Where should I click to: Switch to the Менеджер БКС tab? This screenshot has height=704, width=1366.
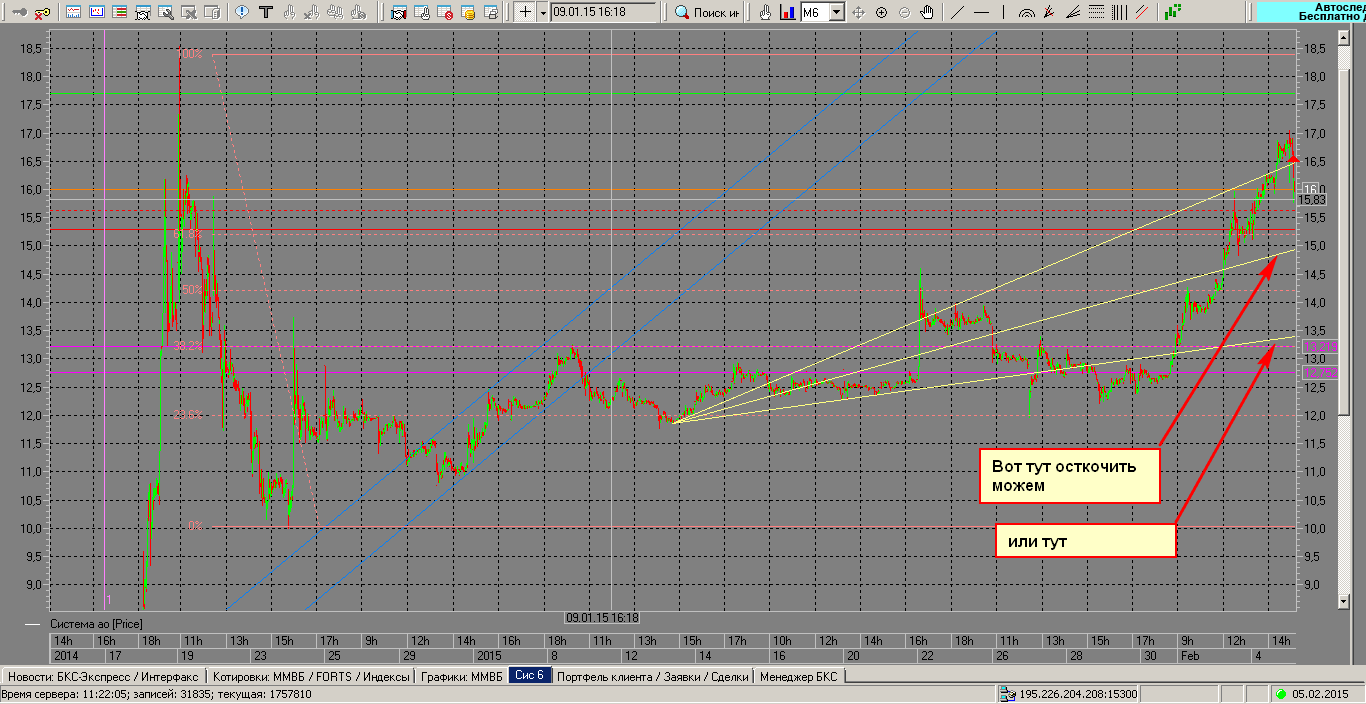800,676
